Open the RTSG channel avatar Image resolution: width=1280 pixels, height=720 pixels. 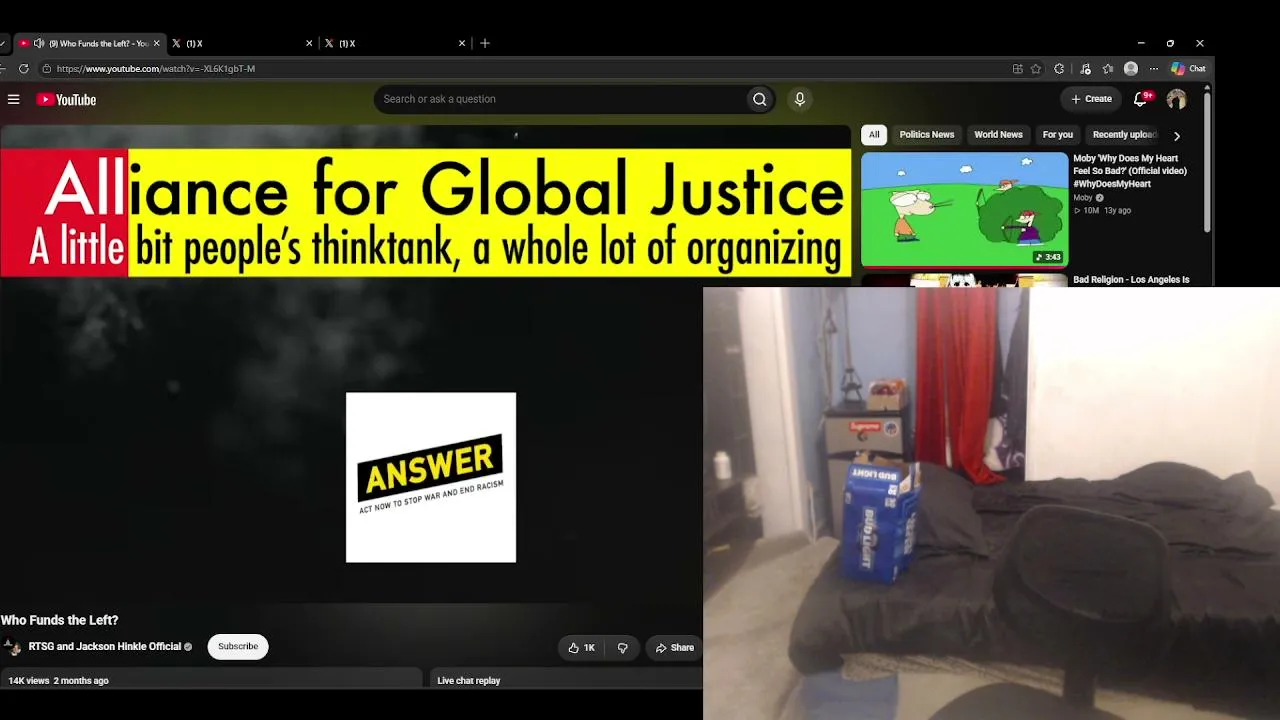click(12, 647)
